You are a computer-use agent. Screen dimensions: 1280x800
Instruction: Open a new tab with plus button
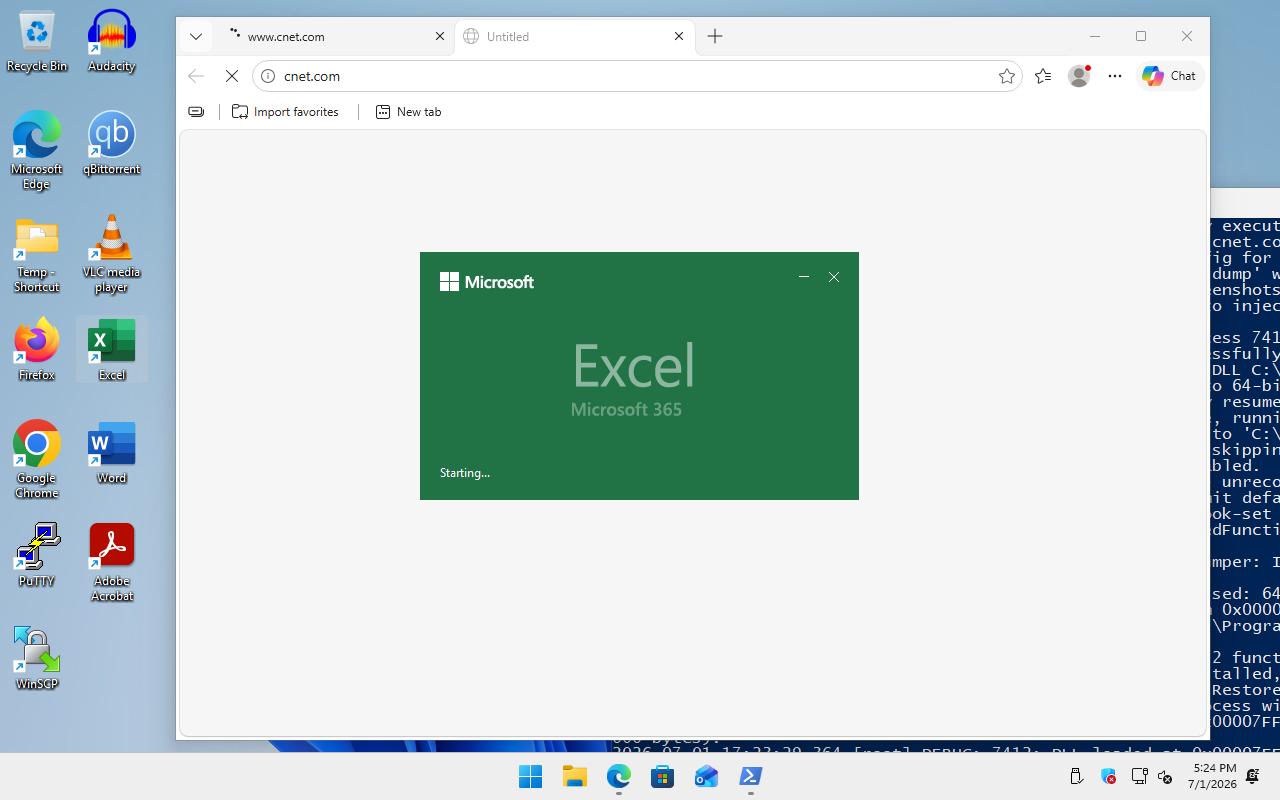coord(715,36)
